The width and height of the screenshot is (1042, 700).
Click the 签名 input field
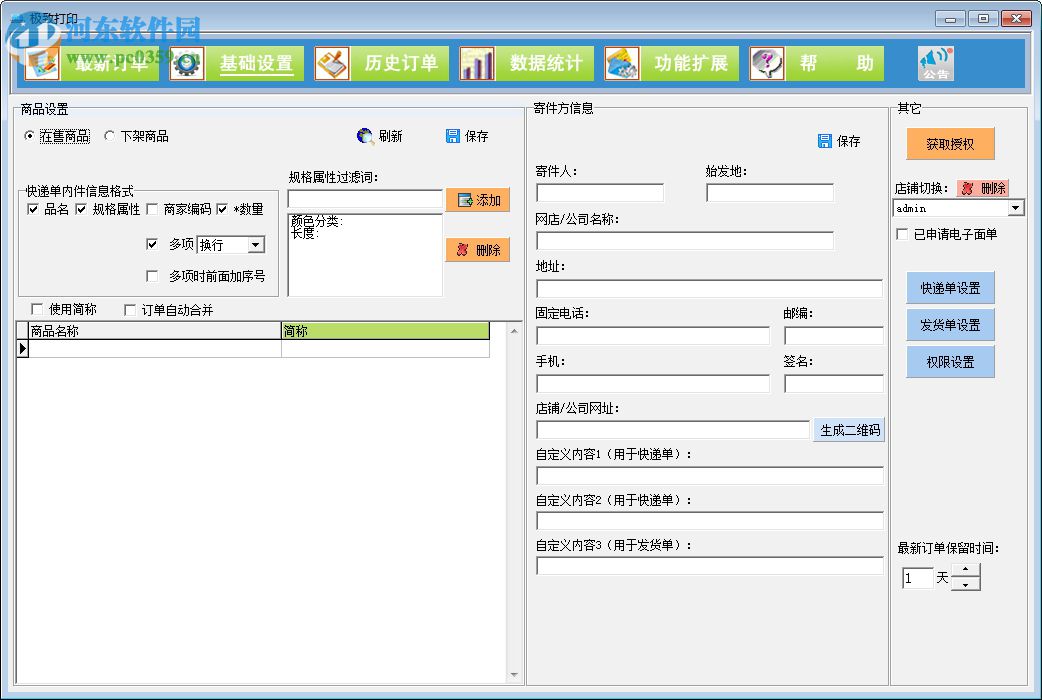point(834,384)
